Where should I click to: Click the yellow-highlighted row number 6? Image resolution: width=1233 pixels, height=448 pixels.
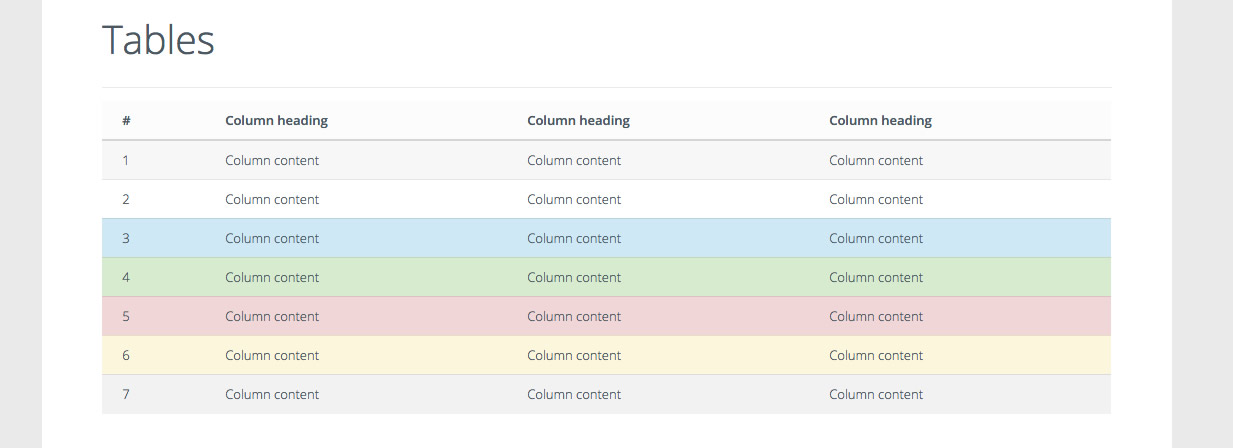tap(606, 355)
